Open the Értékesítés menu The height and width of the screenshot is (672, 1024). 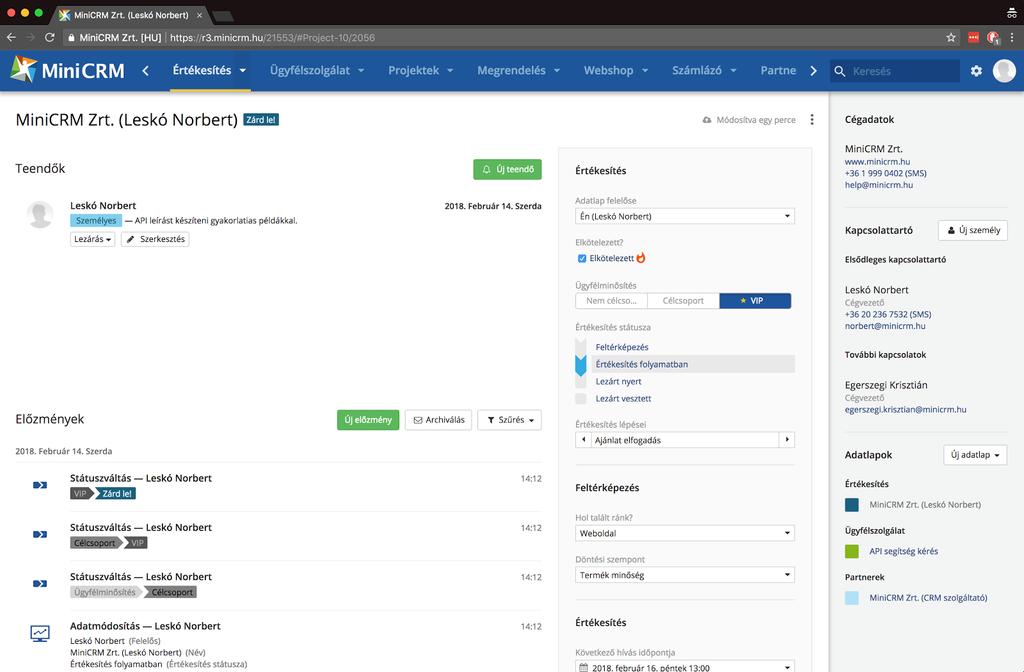[x=209, y=71]
